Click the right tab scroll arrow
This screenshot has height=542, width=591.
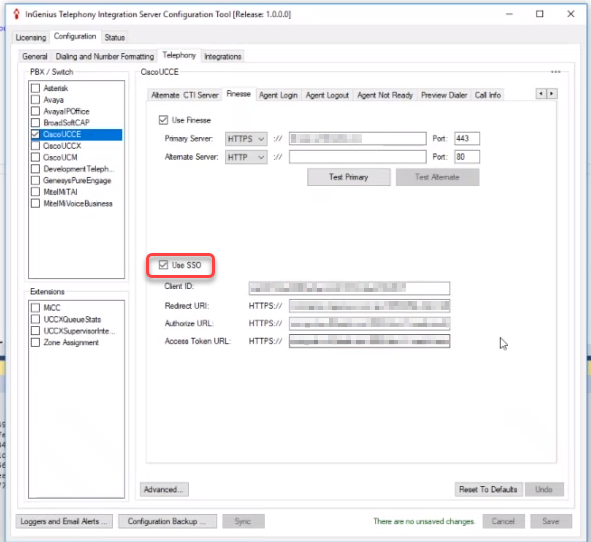552,93
